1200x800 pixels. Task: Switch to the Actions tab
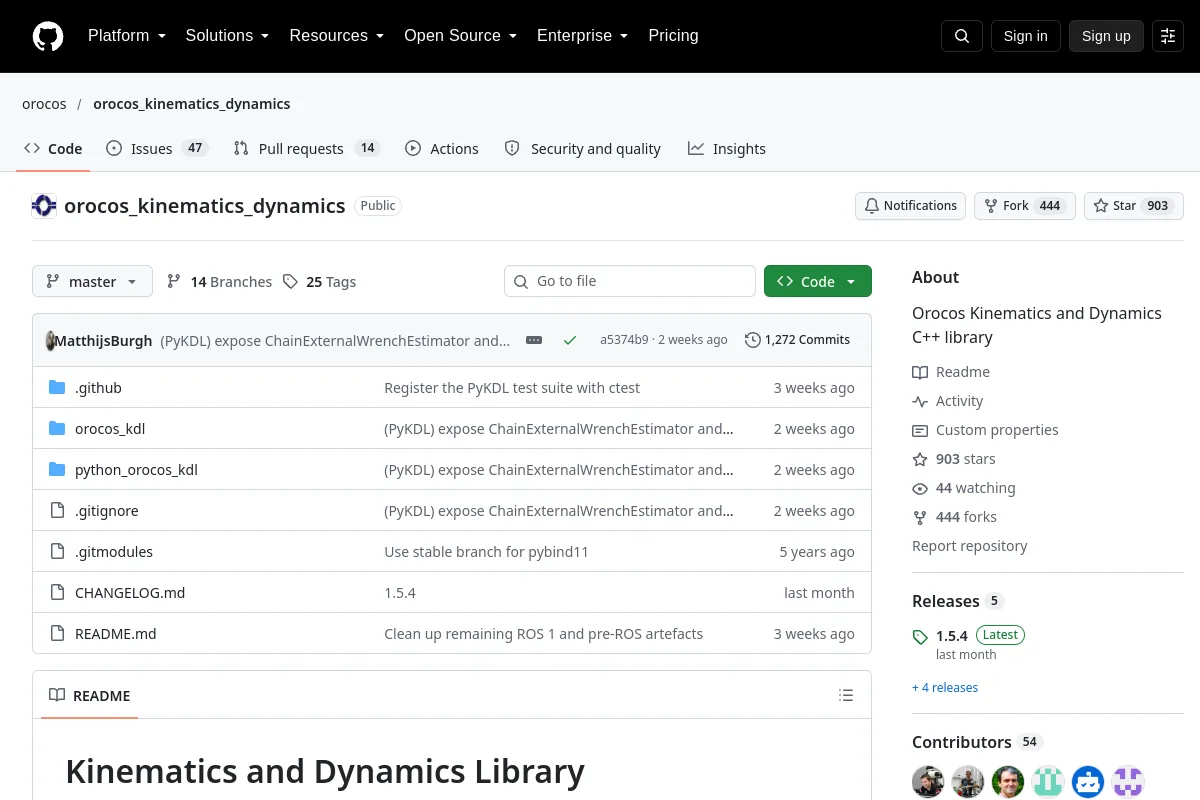pyautogui.click(x=442, y=149)
